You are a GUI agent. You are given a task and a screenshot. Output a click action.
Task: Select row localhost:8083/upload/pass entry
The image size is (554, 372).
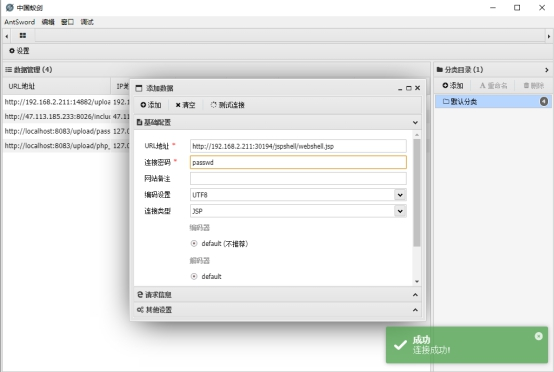[x=66, y=131]
